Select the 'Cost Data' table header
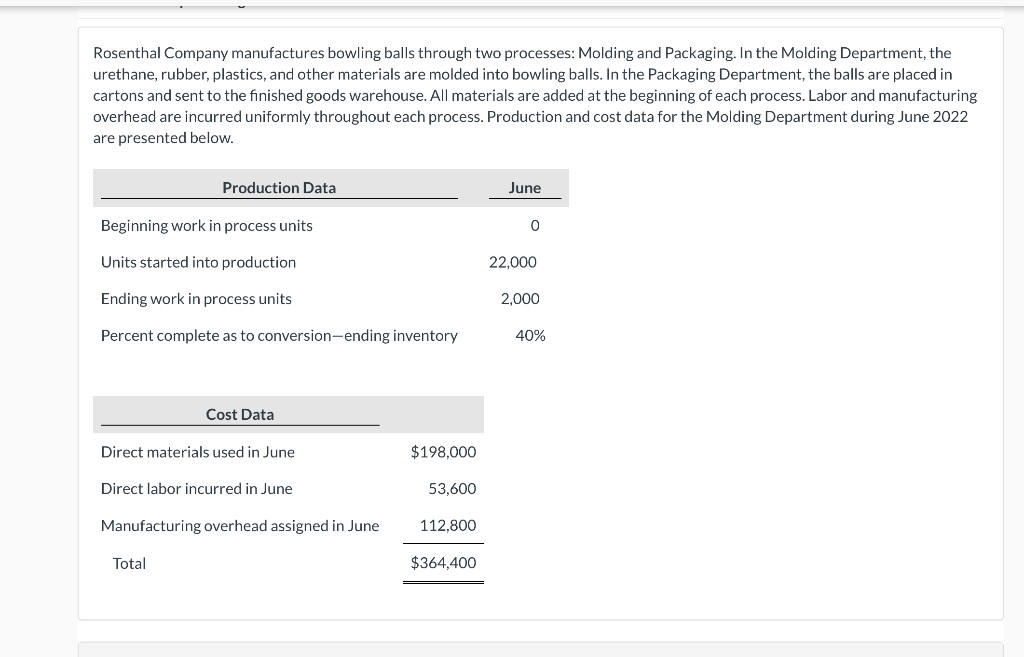Screen dimensions: 1024x657 coord(240,415)
